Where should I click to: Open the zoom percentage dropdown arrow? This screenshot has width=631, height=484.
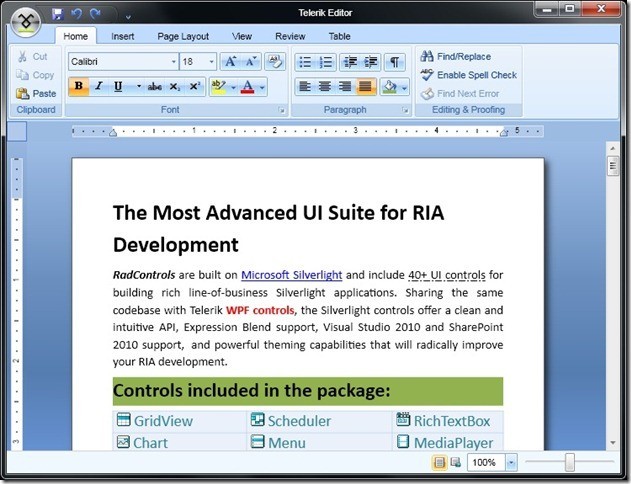coord(511,462)
